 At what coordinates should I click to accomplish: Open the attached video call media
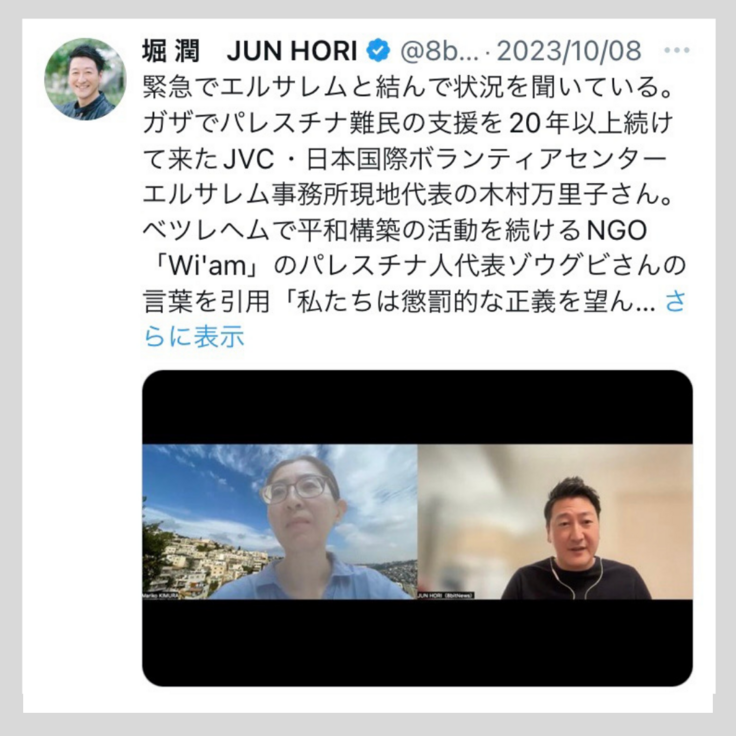coord(417,528)
